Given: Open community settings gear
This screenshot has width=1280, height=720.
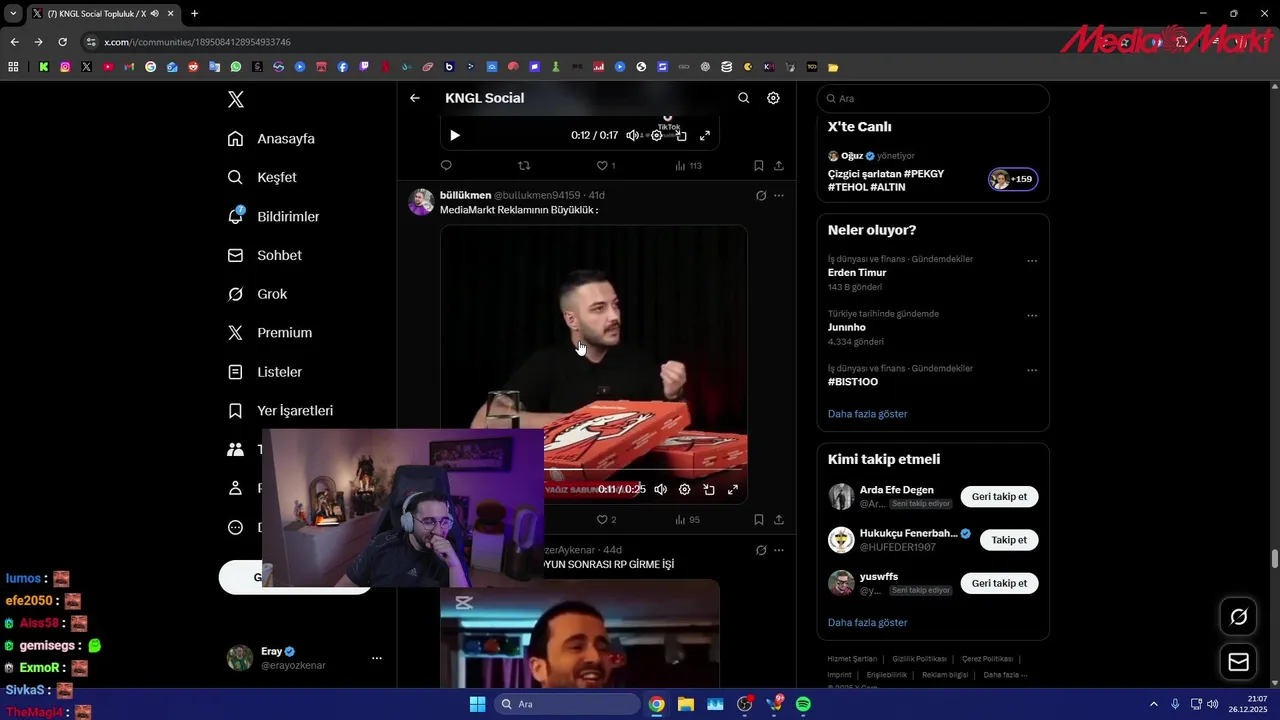Looking at the screenshot, I should (x=773, y=98).
